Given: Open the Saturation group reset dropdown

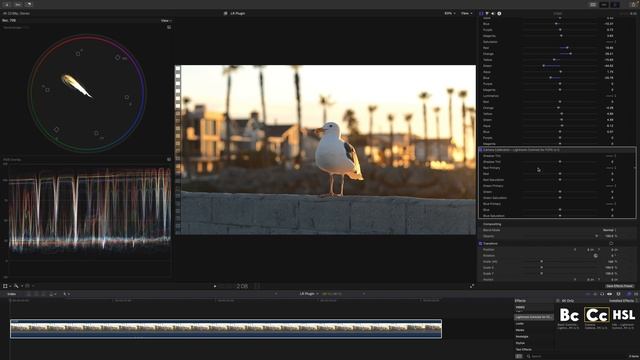Looking at the screenshot, I should click(611, 42).
